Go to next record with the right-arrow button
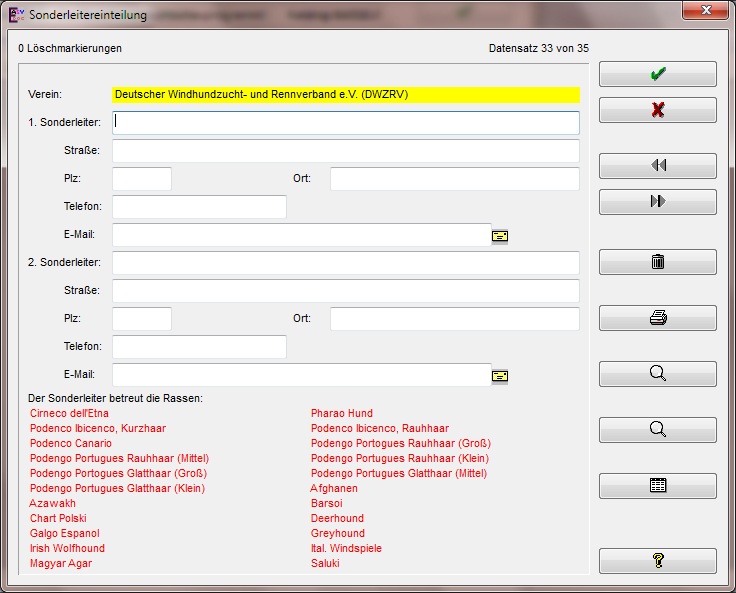 658,201
